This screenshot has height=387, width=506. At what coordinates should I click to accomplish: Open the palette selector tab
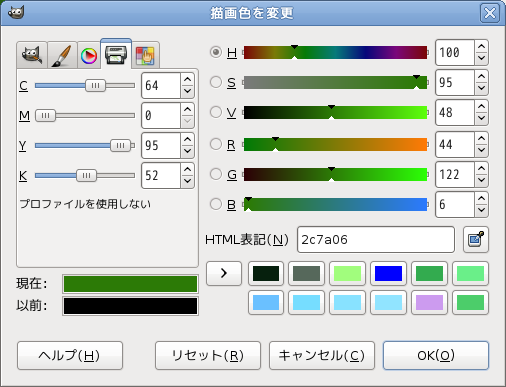145,55
